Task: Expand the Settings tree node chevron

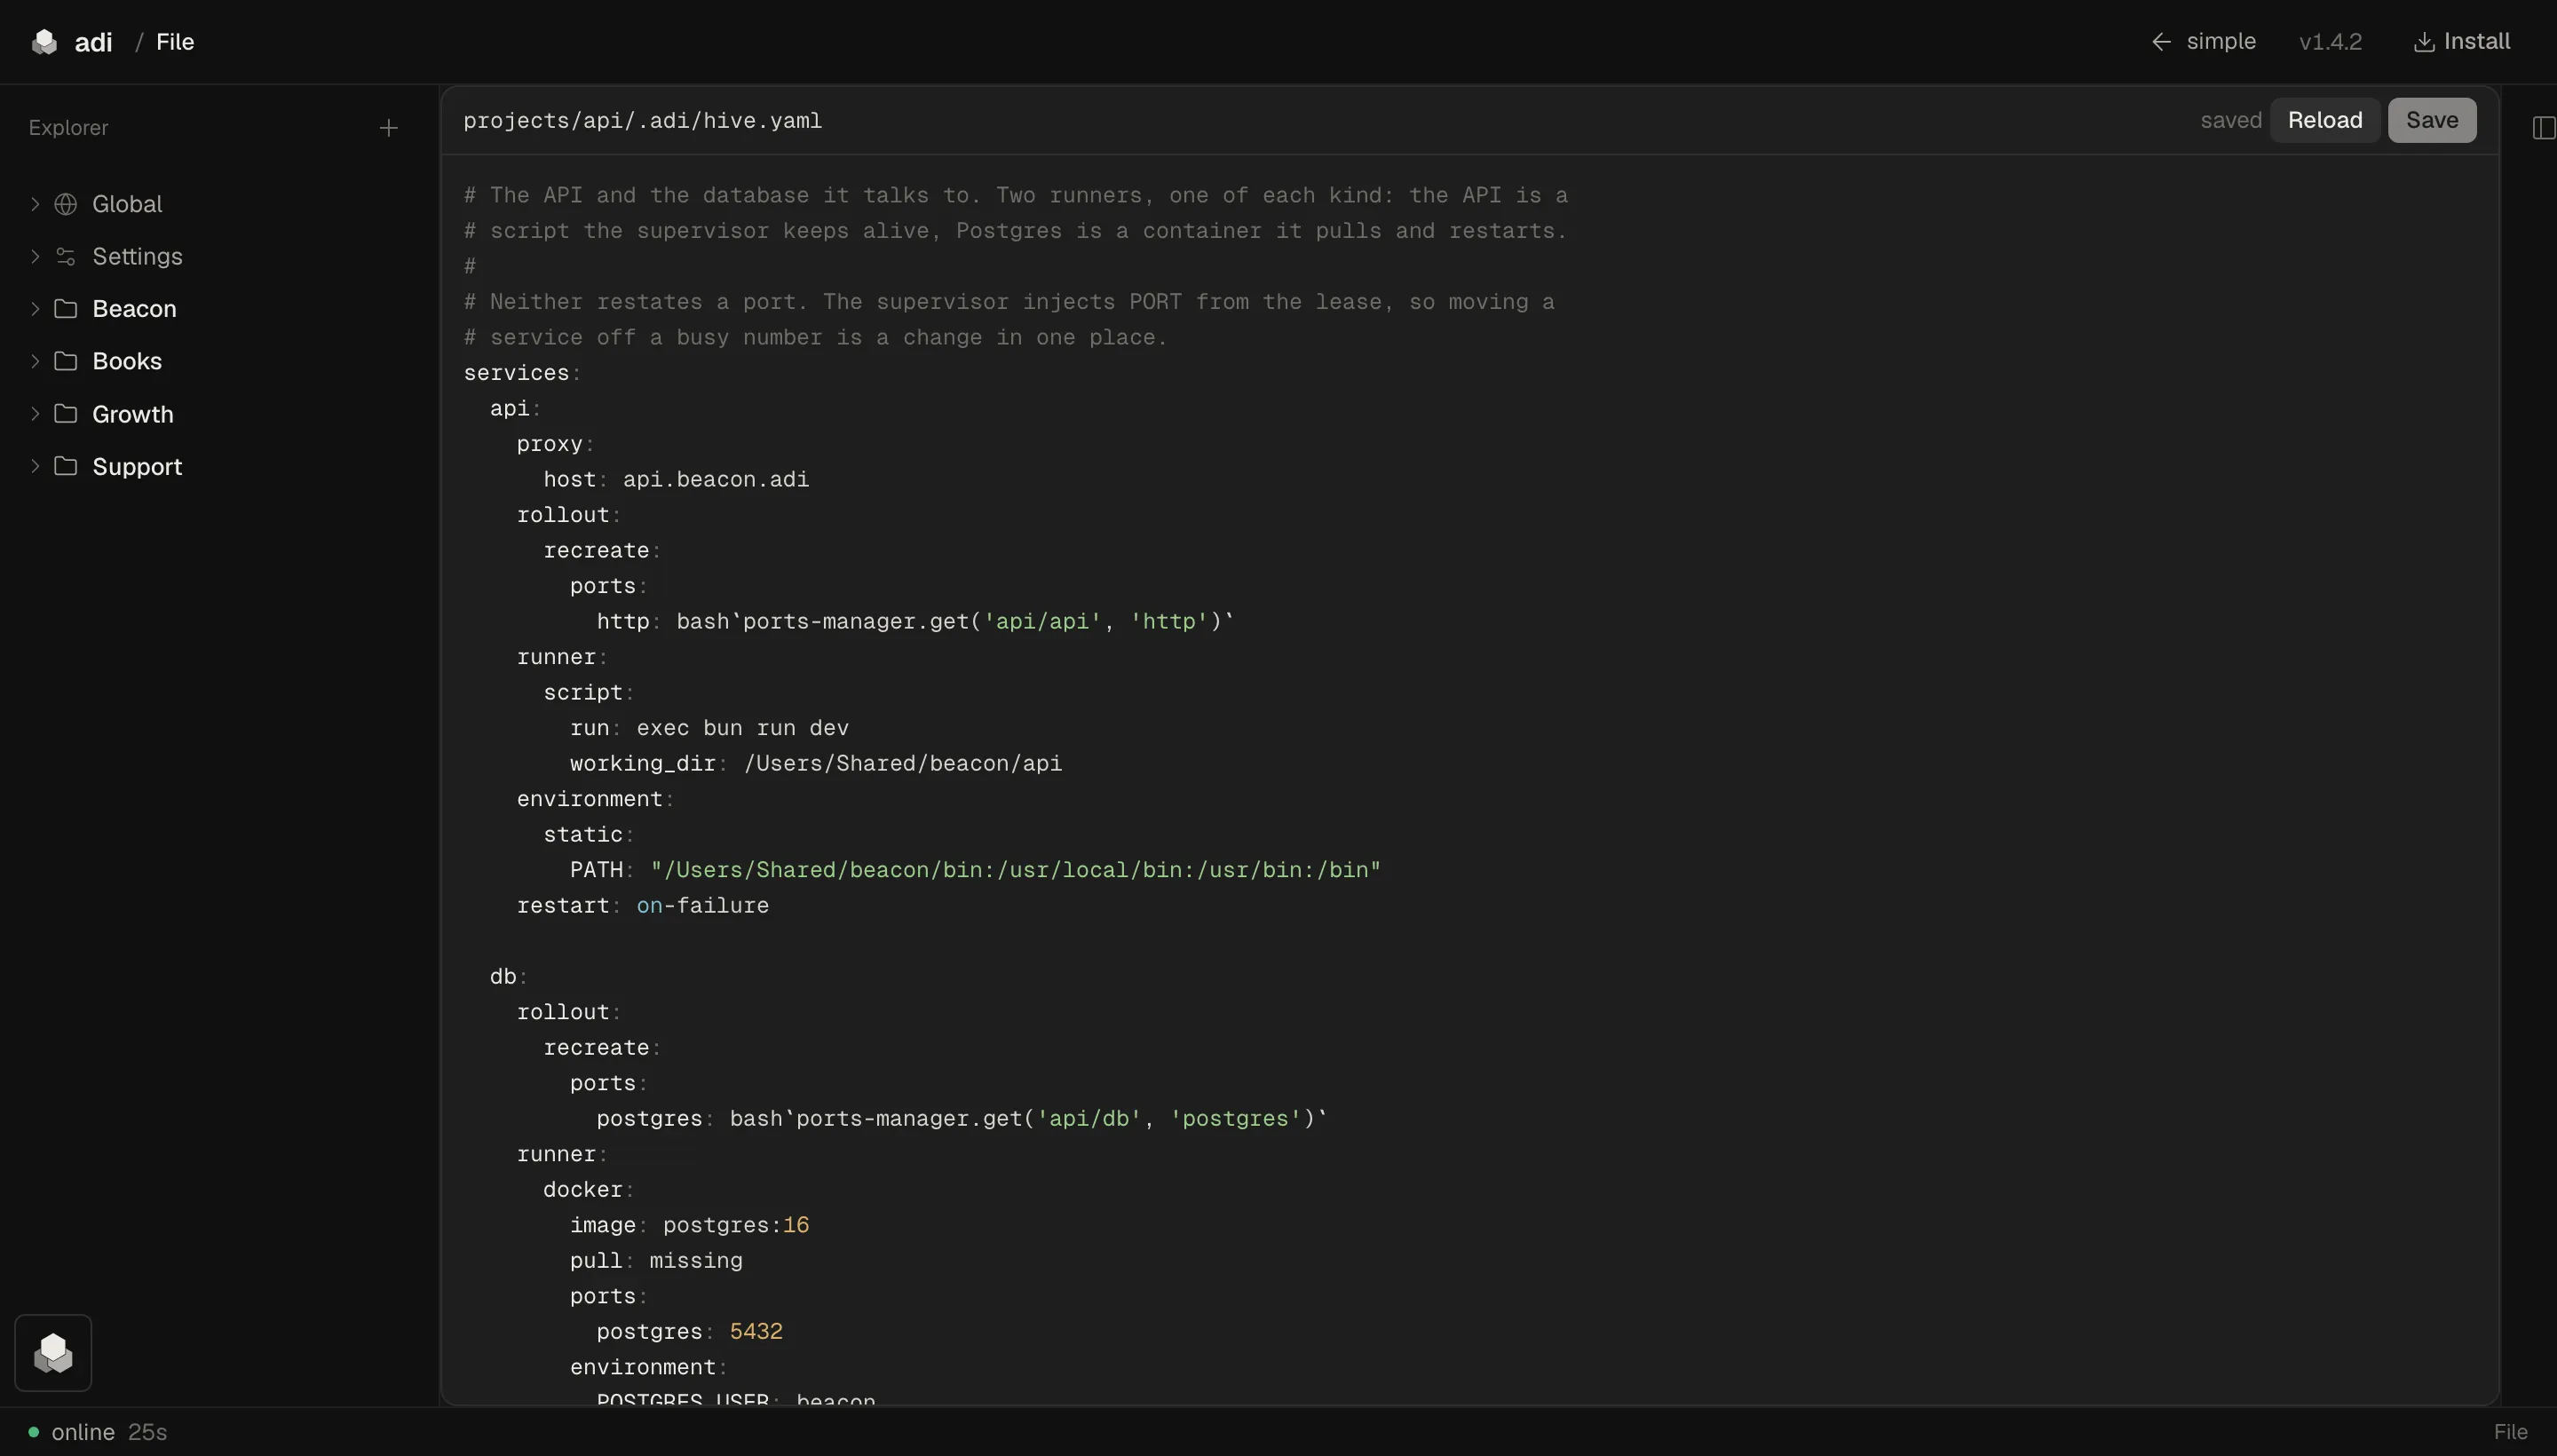Action: point(35,257)
